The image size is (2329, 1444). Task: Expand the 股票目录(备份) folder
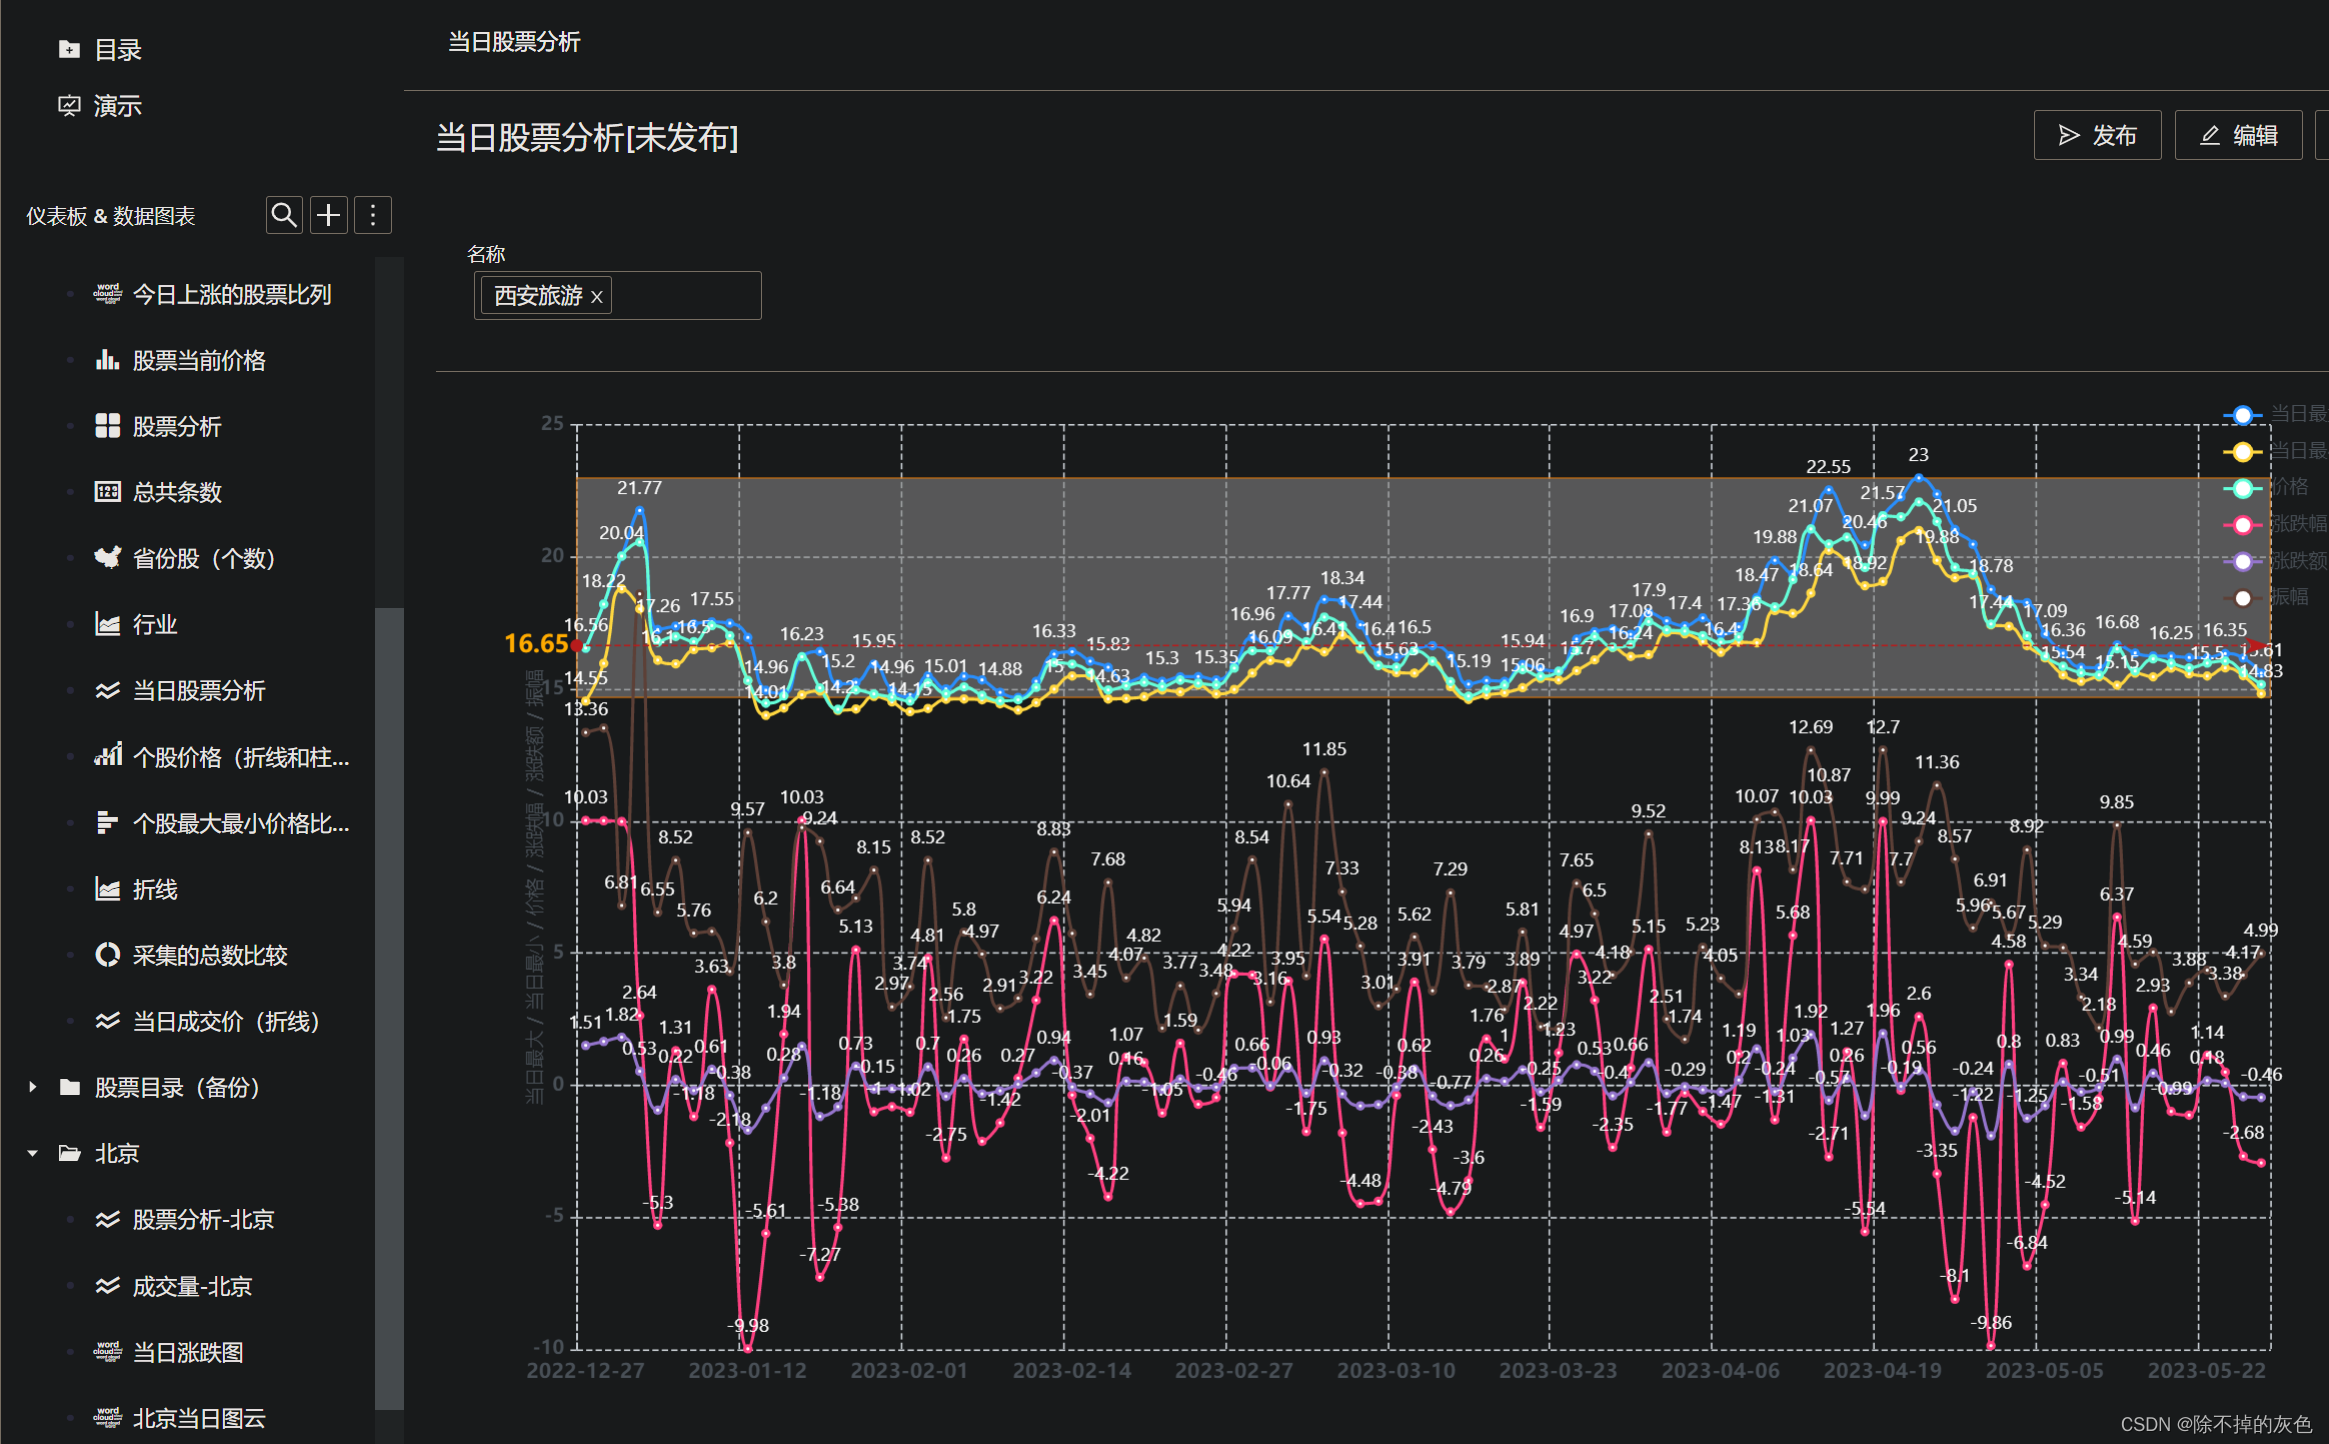click(x=33, y=1087)
